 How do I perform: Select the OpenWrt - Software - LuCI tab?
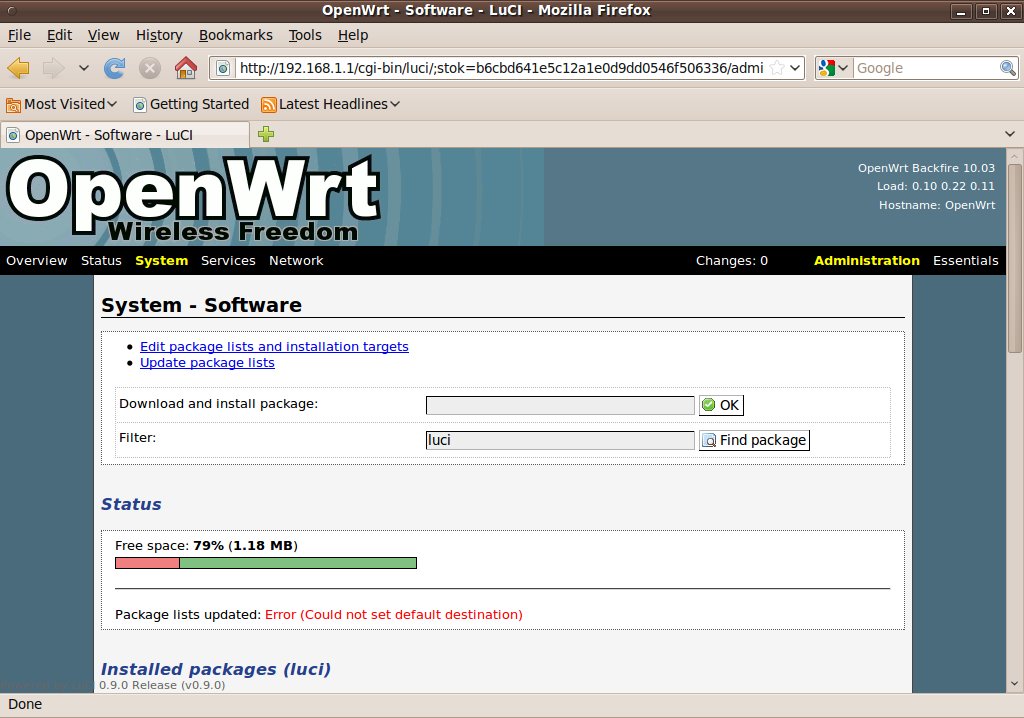pyautogui.click(x=125, y=135)
